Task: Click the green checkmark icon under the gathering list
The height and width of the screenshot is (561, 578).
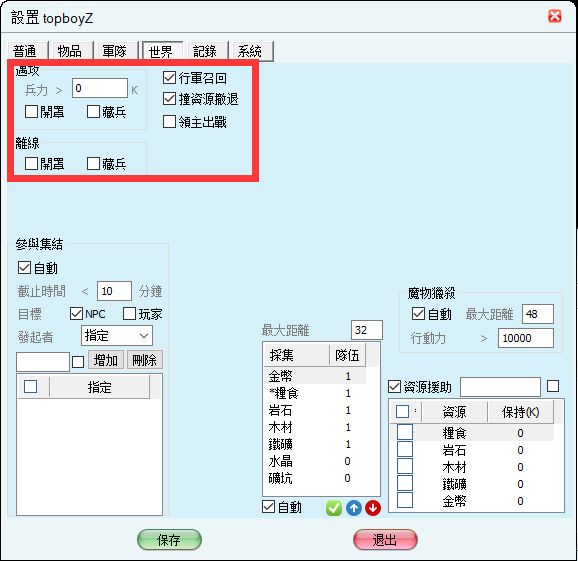Action: coord(334,508)
